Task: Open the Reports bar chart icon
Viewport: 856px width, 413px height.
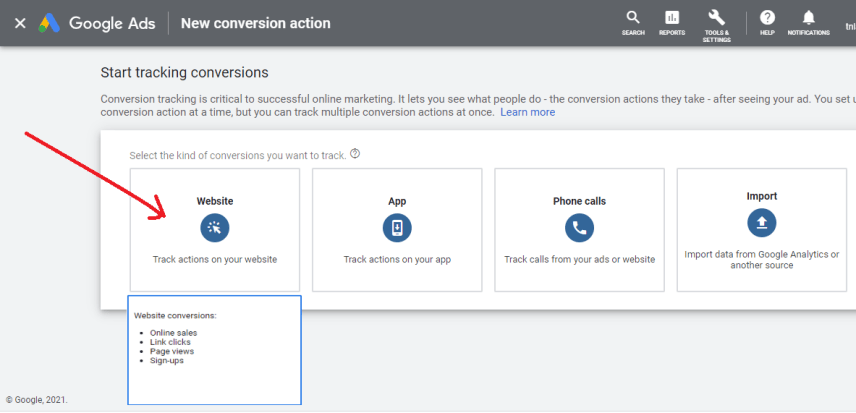Action: (x=672, y=22)
